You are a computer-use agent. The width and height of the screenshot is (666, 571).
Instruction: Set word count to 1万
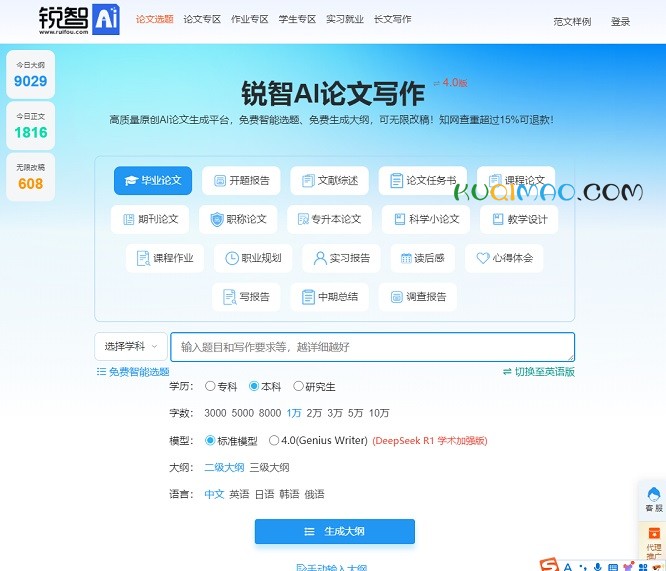coord(294,413)
